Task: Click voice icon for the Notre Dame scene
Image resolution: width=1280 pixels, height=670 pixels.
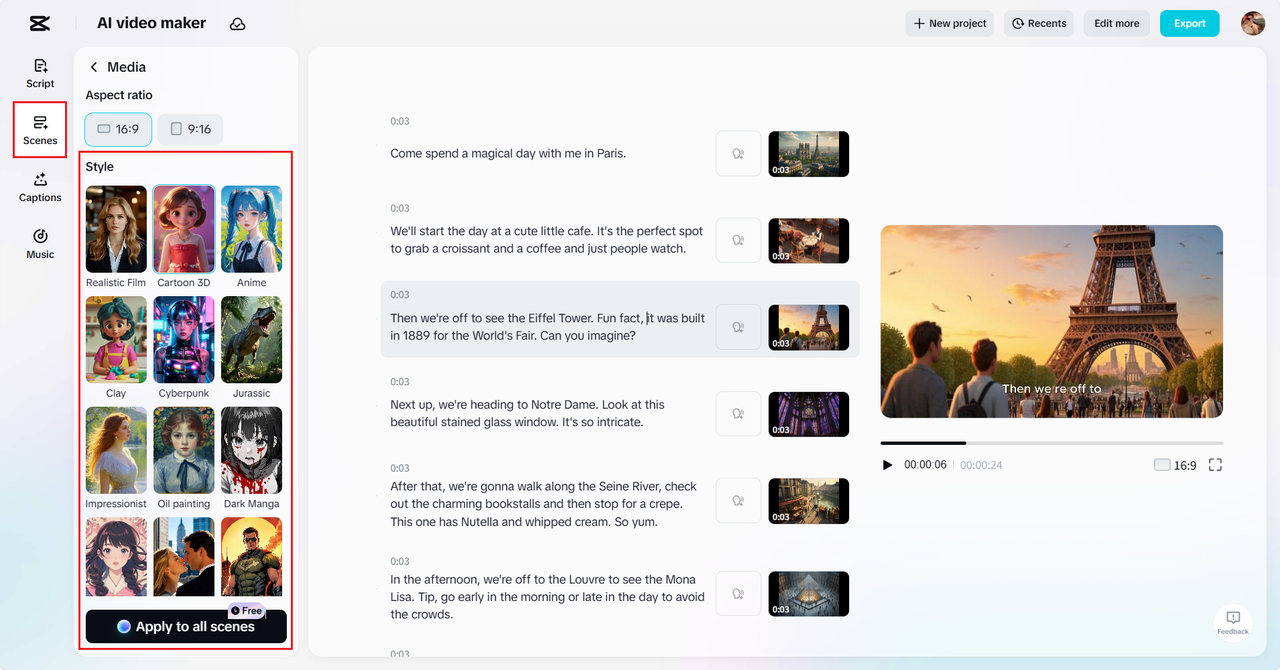Action: coord(739,414)
